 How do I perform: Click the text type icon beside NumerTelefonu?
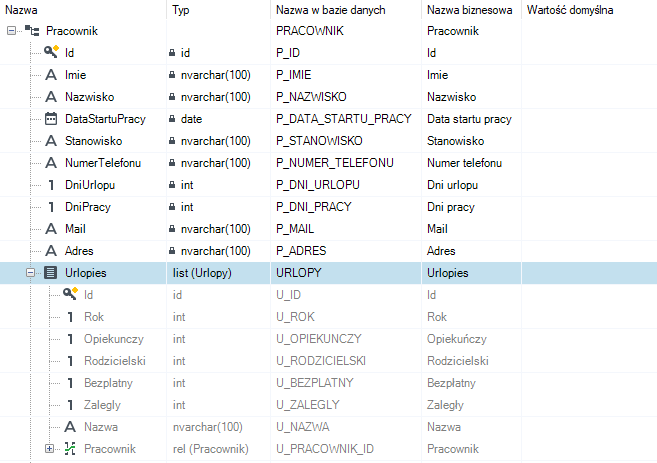click(x=51, y=163)
